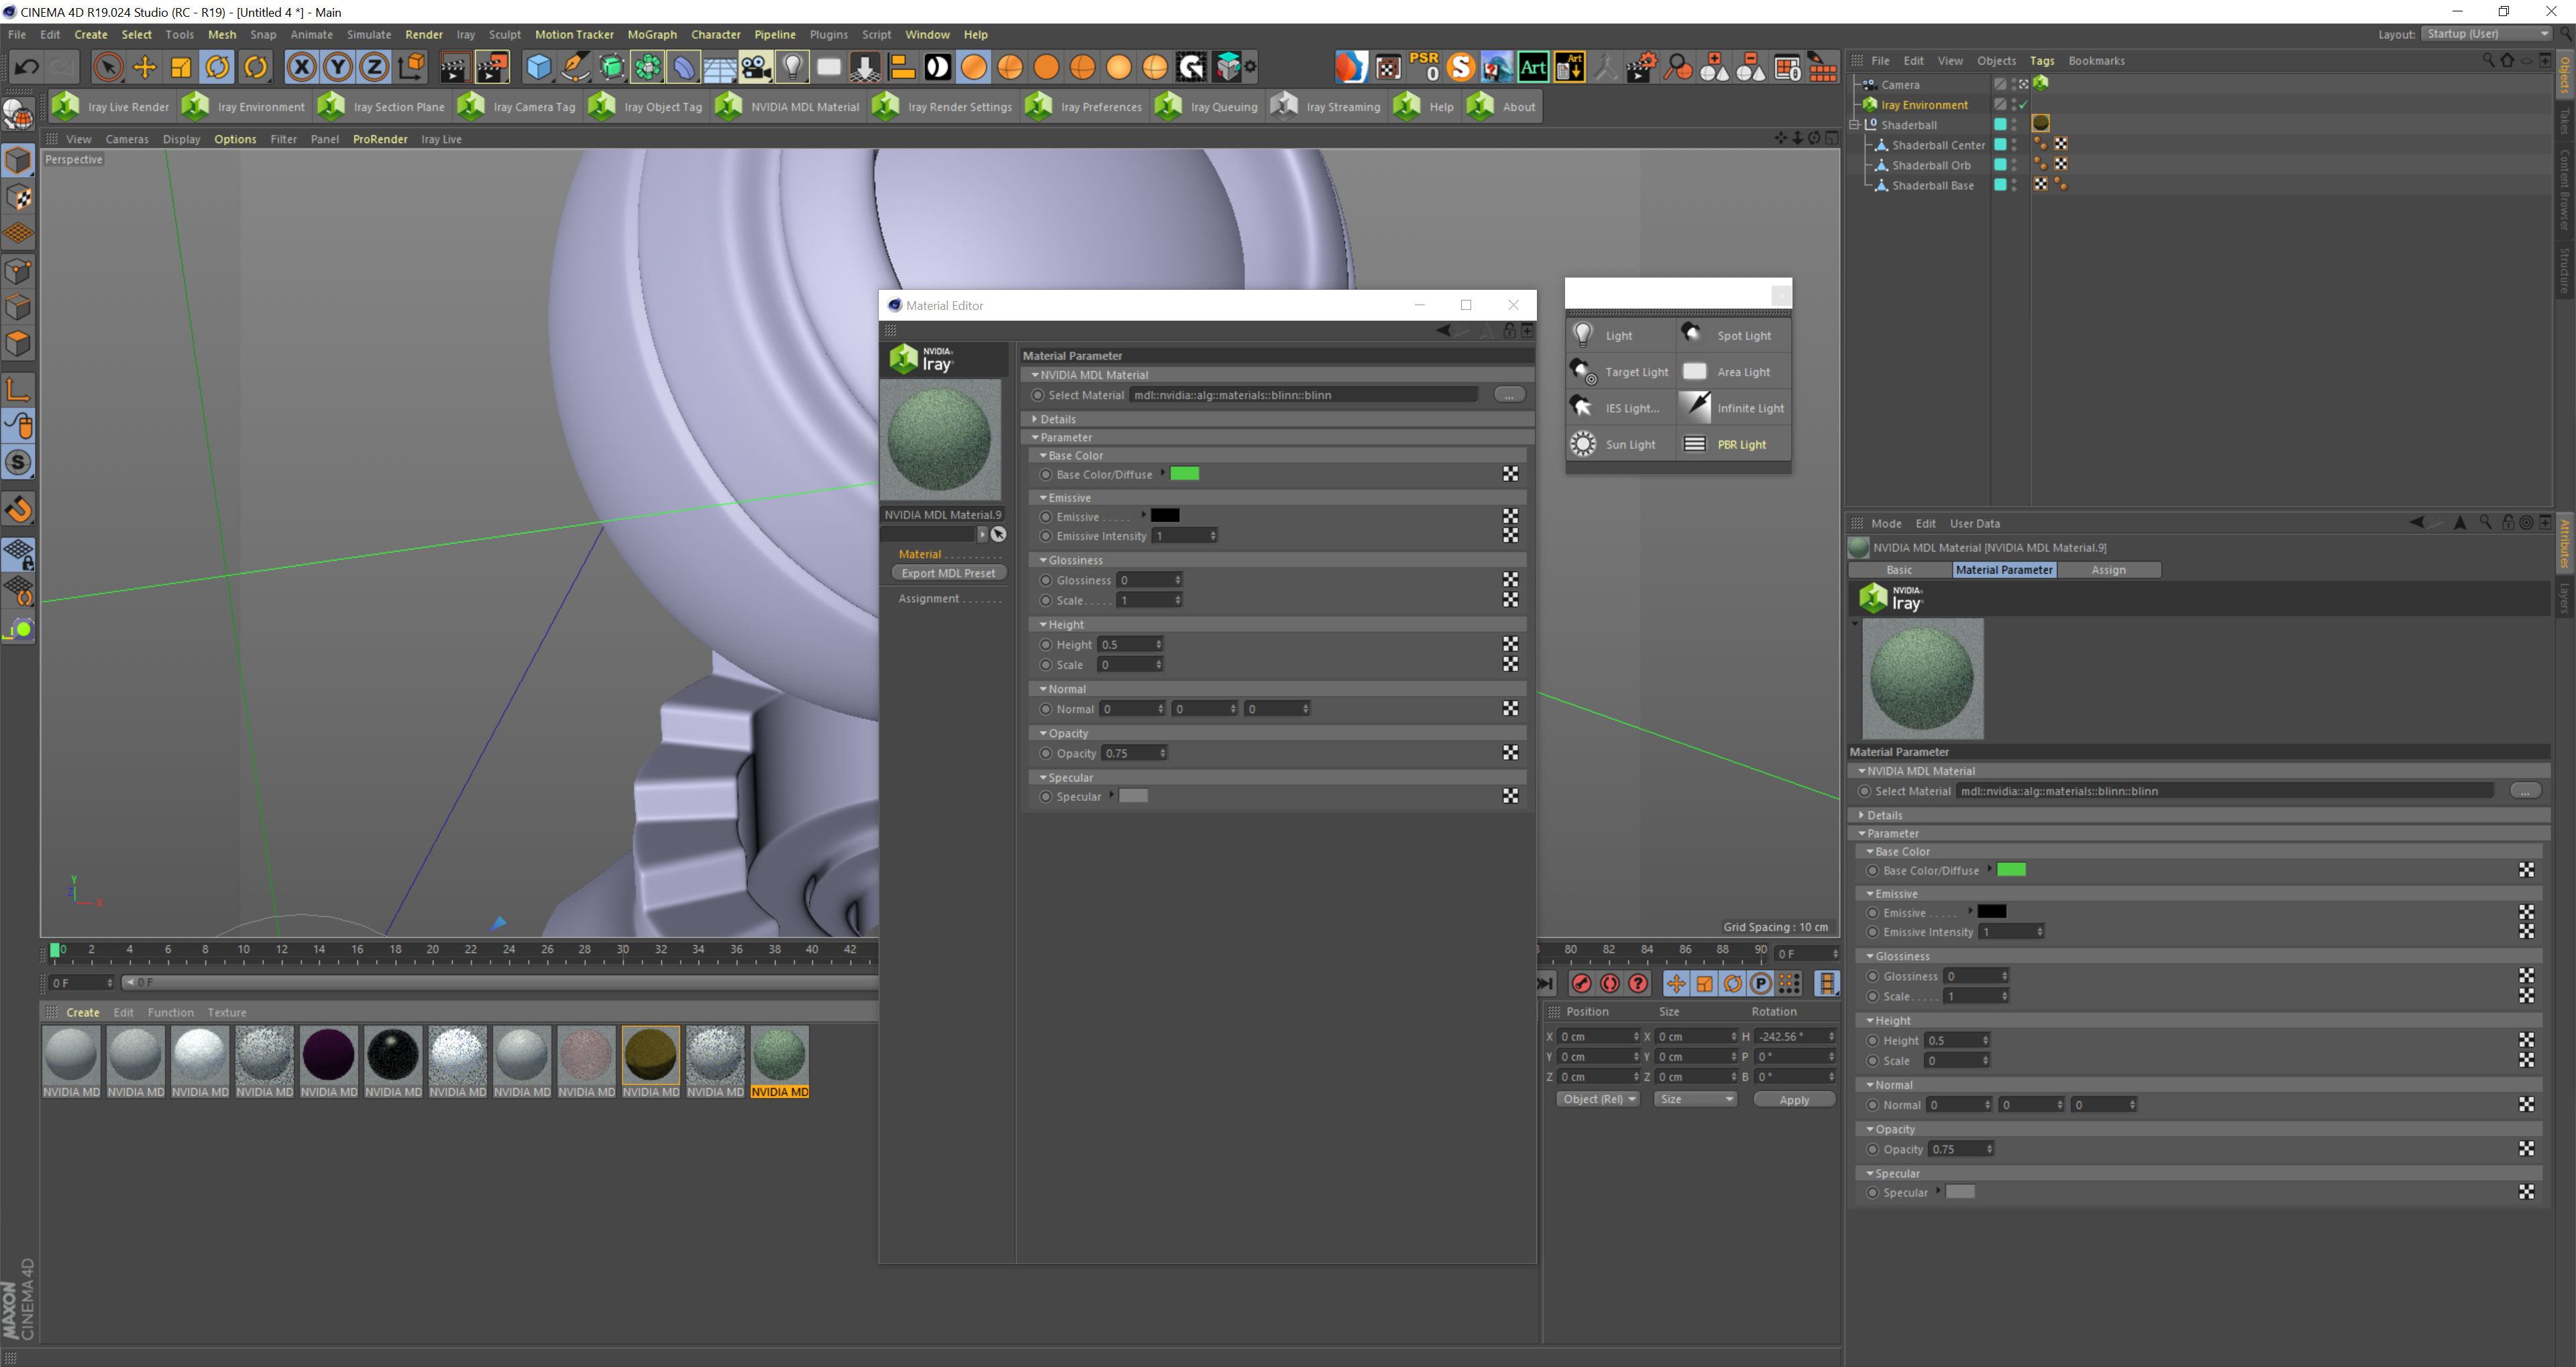
Task: Open the Light bulb object icon
Action: pyautogui.click(x=792, y=67)
